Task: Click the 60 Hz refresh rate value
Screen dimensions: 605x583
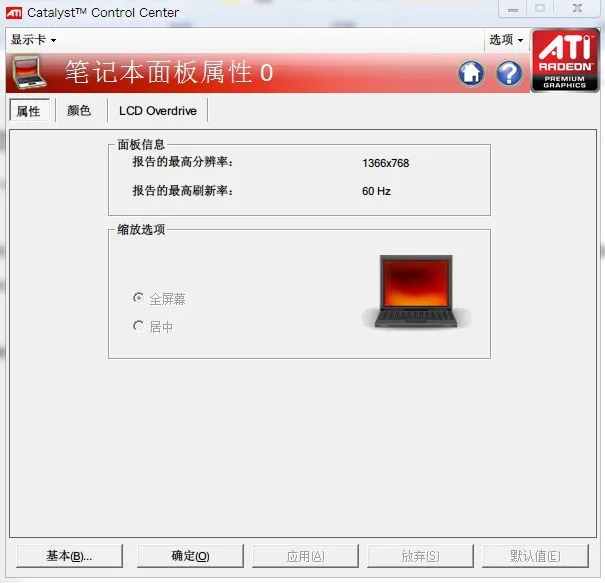Action: click(376, 191)
